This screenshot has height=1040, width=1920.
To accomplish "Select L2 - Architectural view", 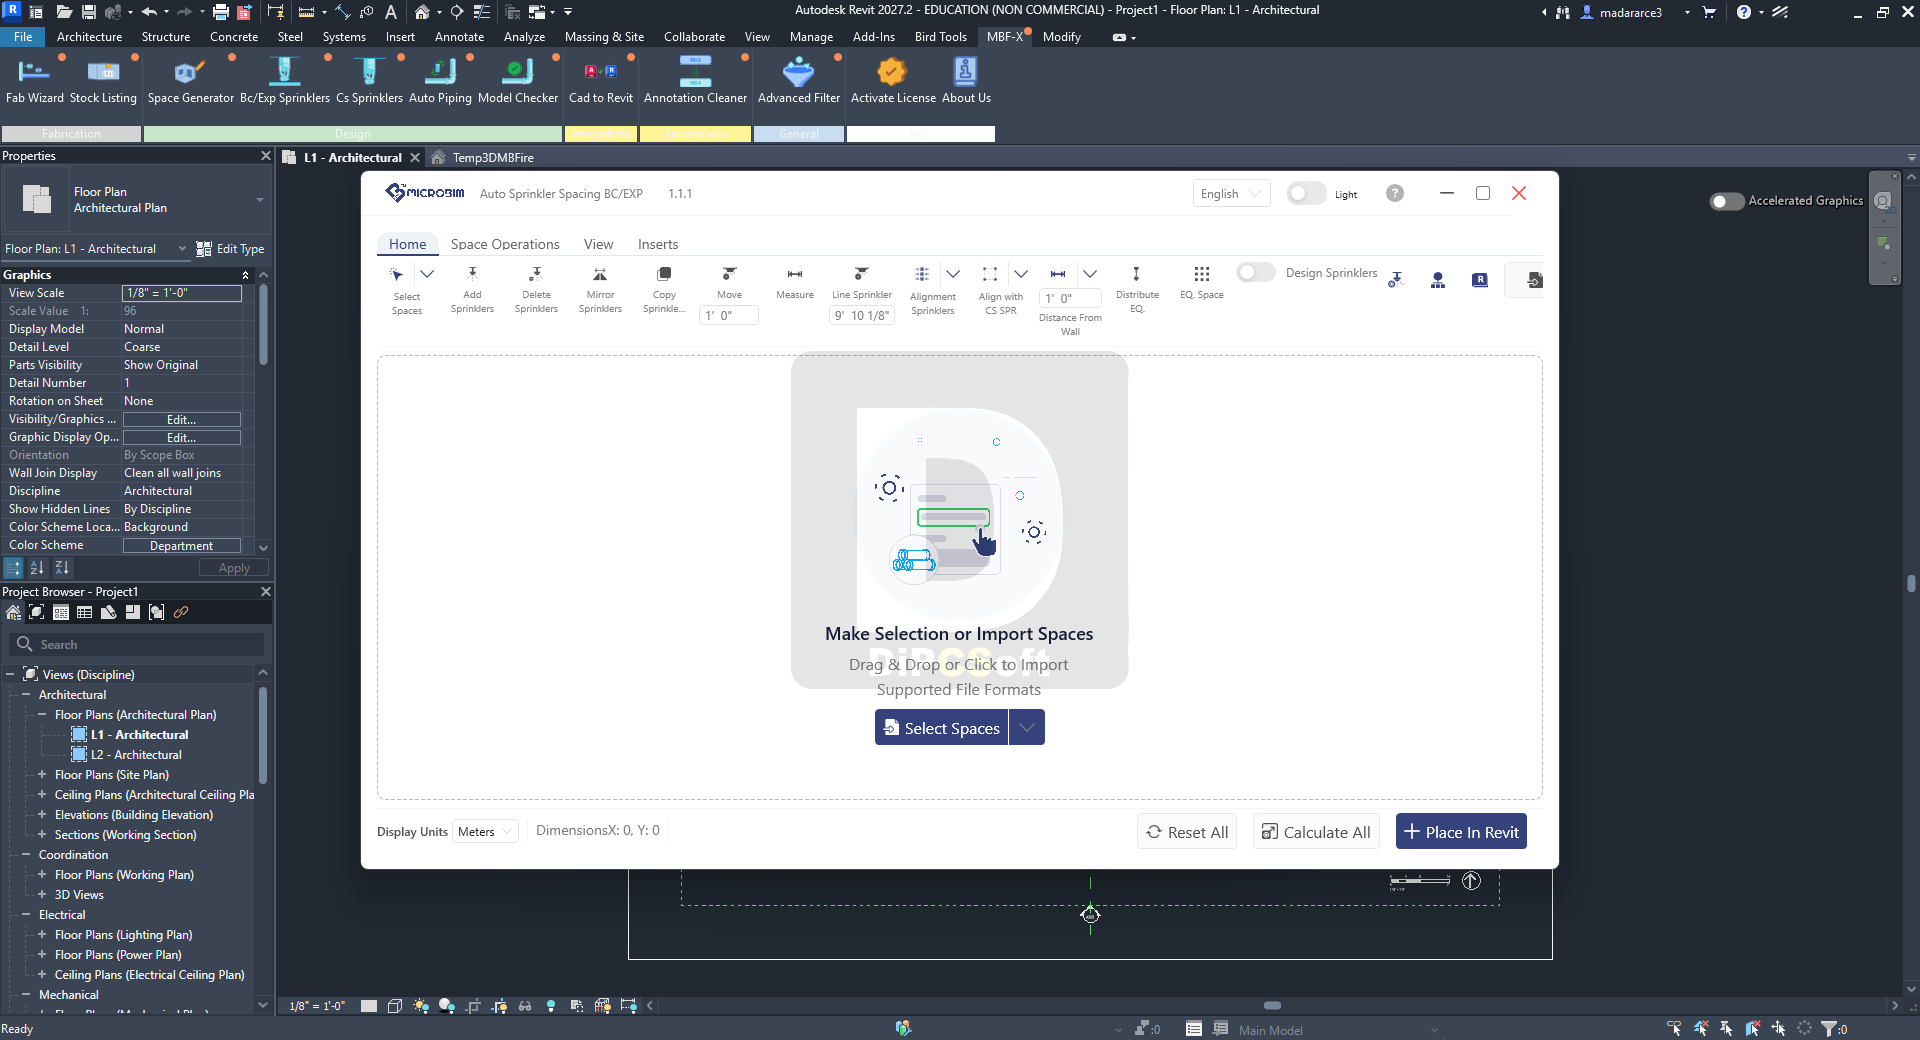I will (136, 755).
